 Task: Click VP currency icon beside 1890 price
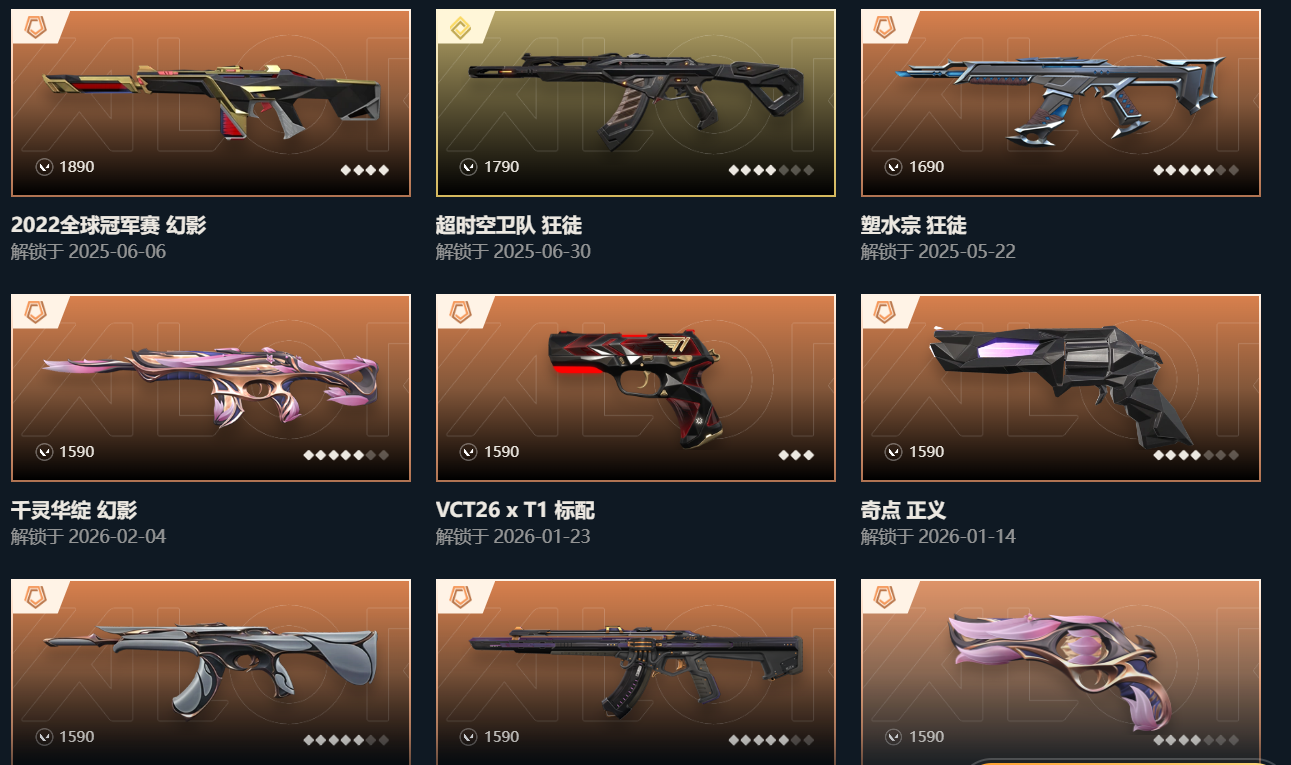click(44, 167)
